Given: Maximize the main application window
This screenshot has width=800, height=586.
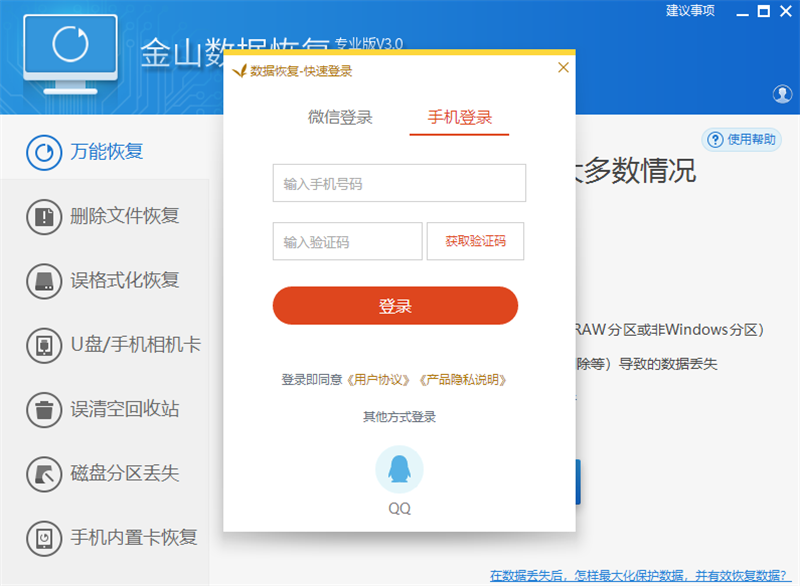Looking at the screenshot, I should pos(764,11).
